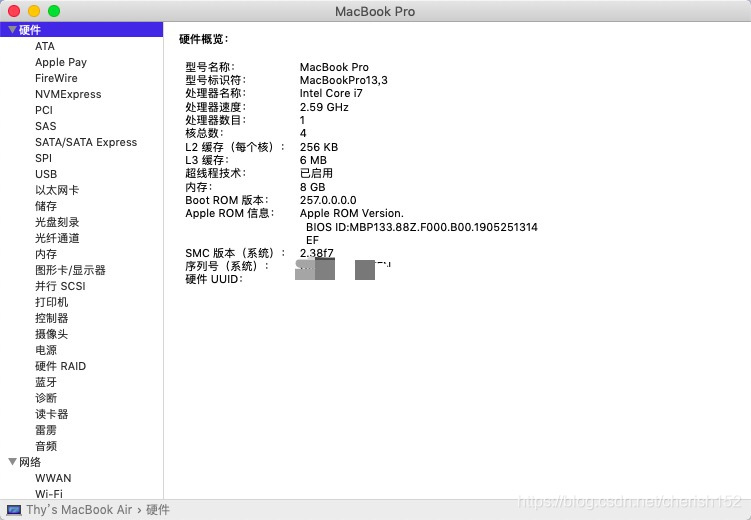Select SAS in the hardware list
Image resolution: width=751 pixels, height=520 pixels.
coord(46,126)
